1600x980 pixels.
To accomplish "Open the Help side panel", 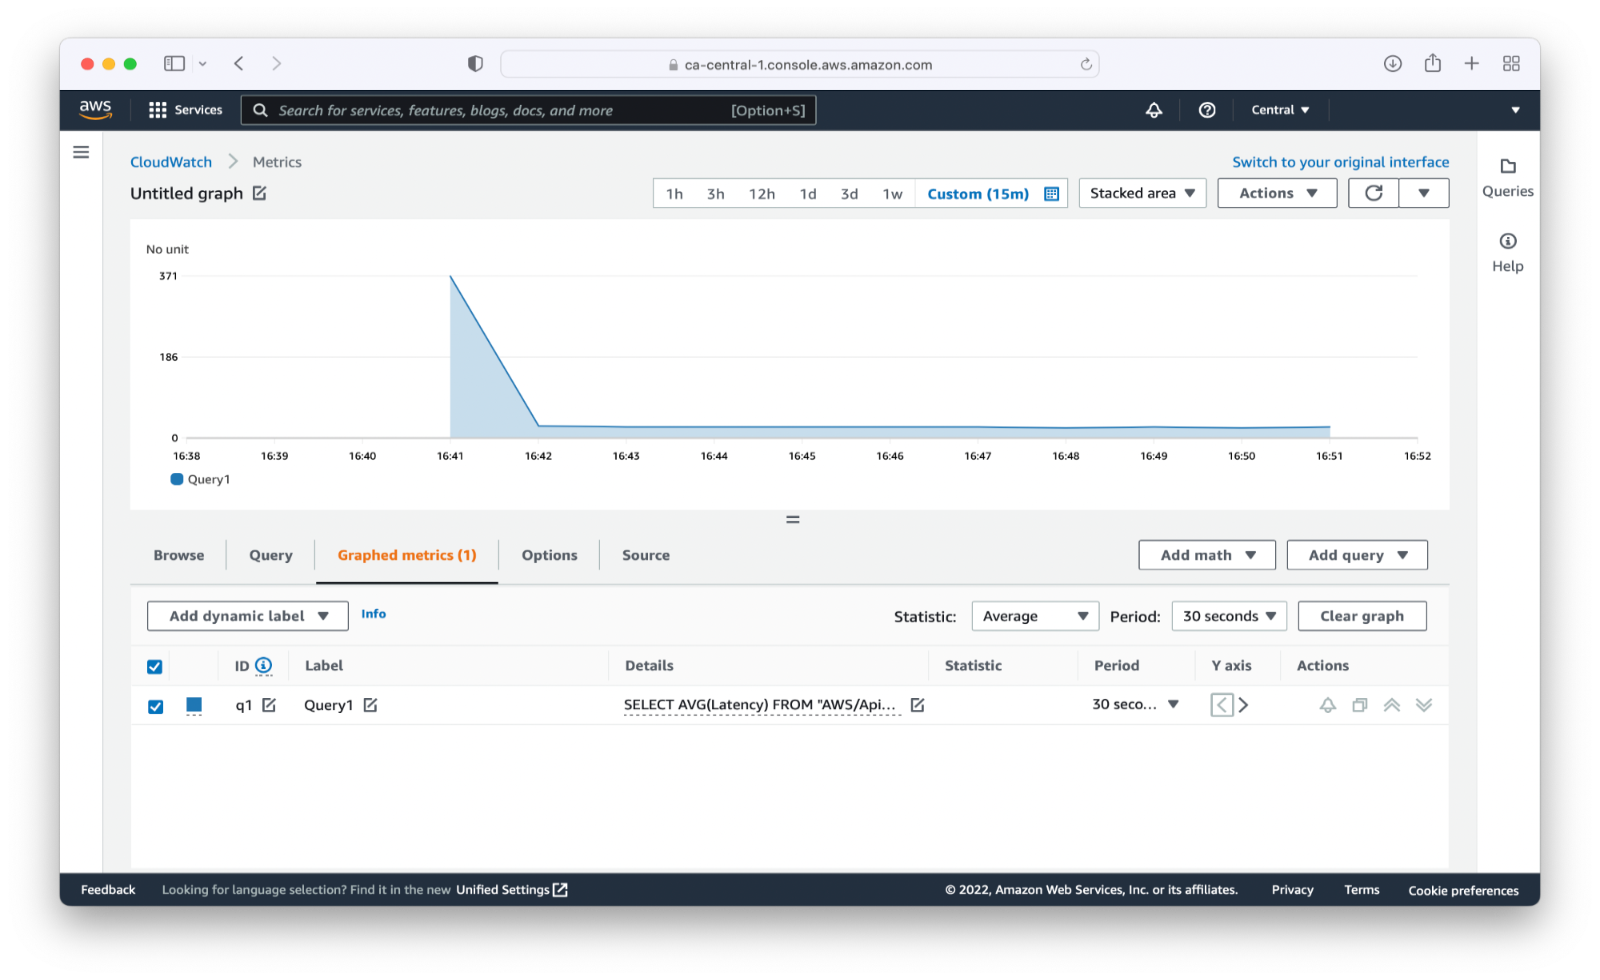I will point(1508,252).
